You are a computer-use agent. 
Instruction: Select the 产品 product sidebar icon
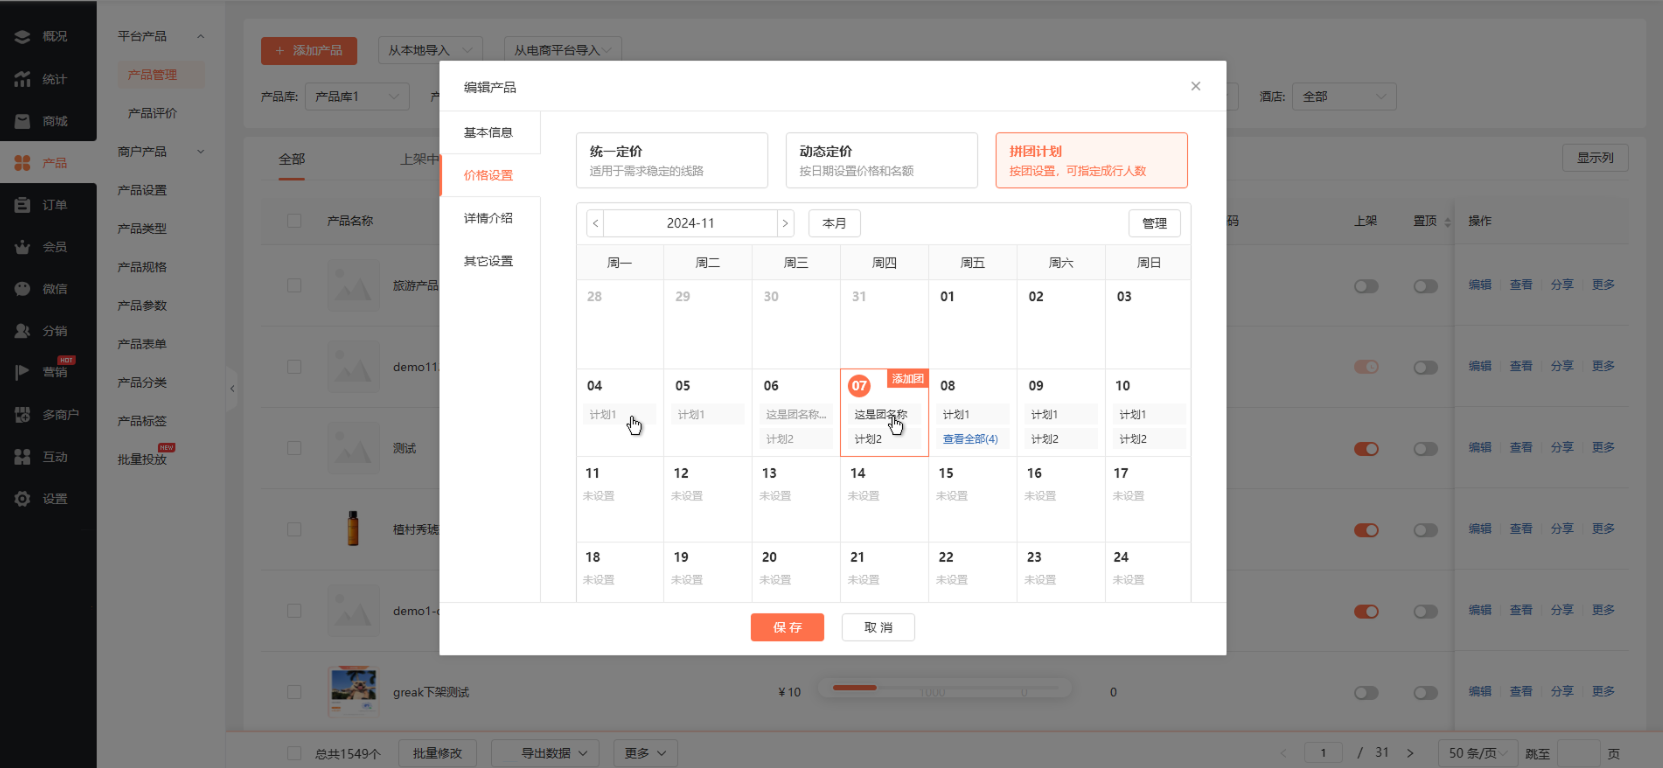click(x=22, y=162)
